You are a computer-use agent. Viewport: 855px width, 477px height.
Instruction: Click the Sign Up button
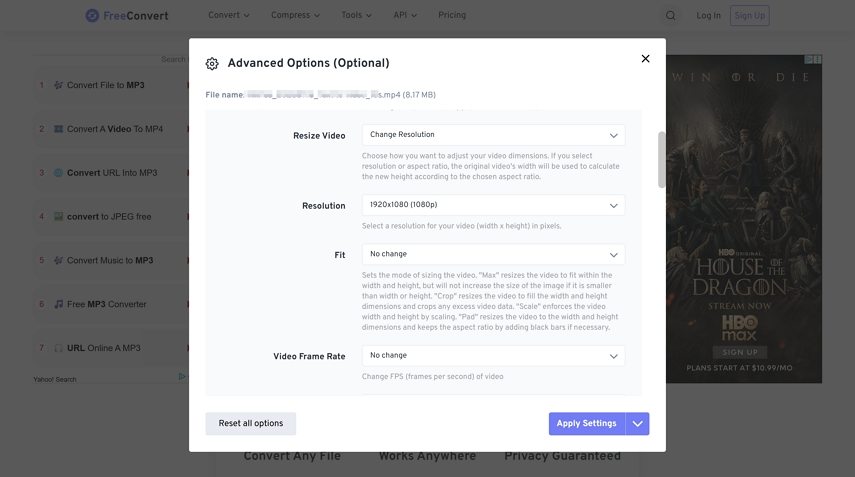click(750, 16)
